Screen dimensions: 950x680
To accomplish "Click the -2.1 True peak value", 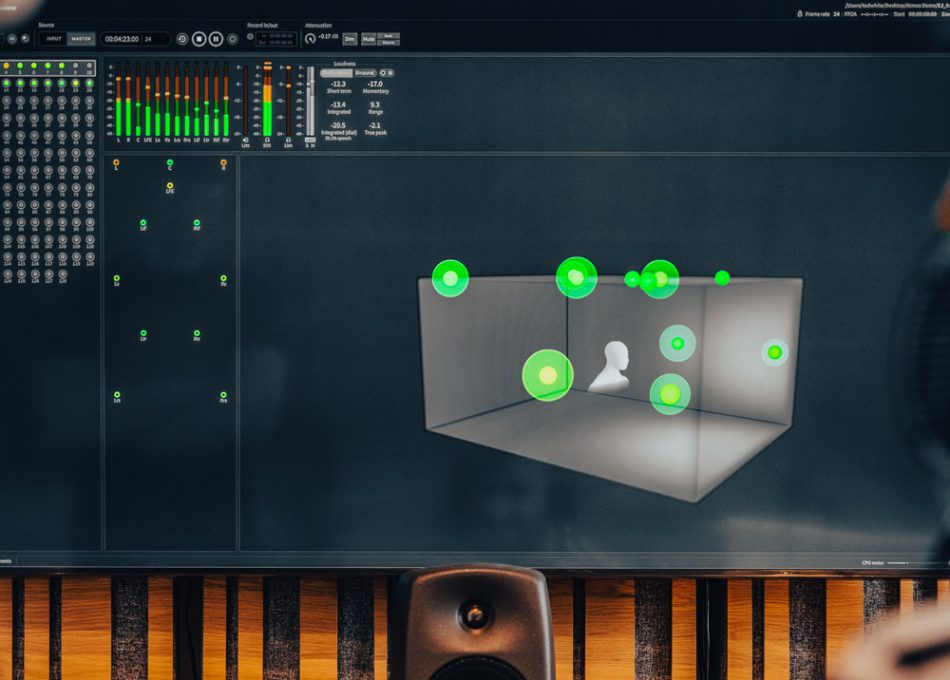I will pos(375,125).
